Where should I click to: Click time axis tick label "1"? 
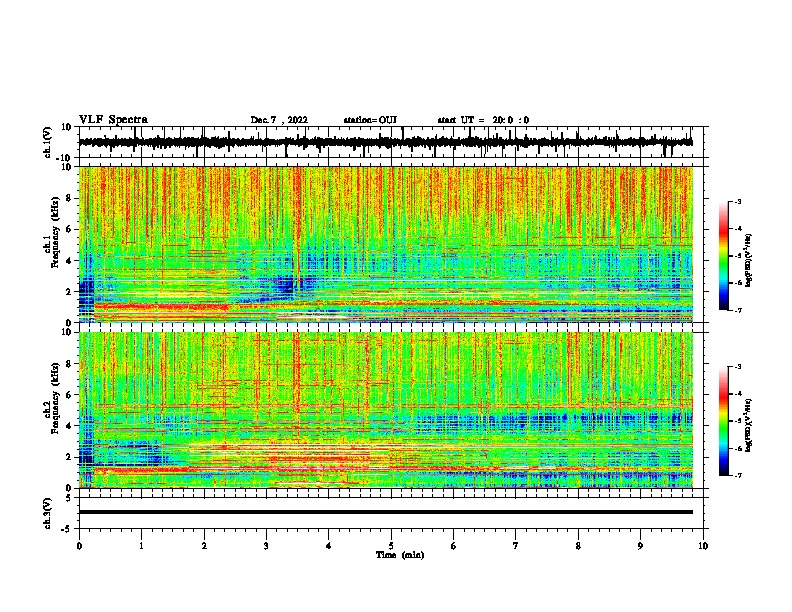pyautogui.click(x=141, y=546)
